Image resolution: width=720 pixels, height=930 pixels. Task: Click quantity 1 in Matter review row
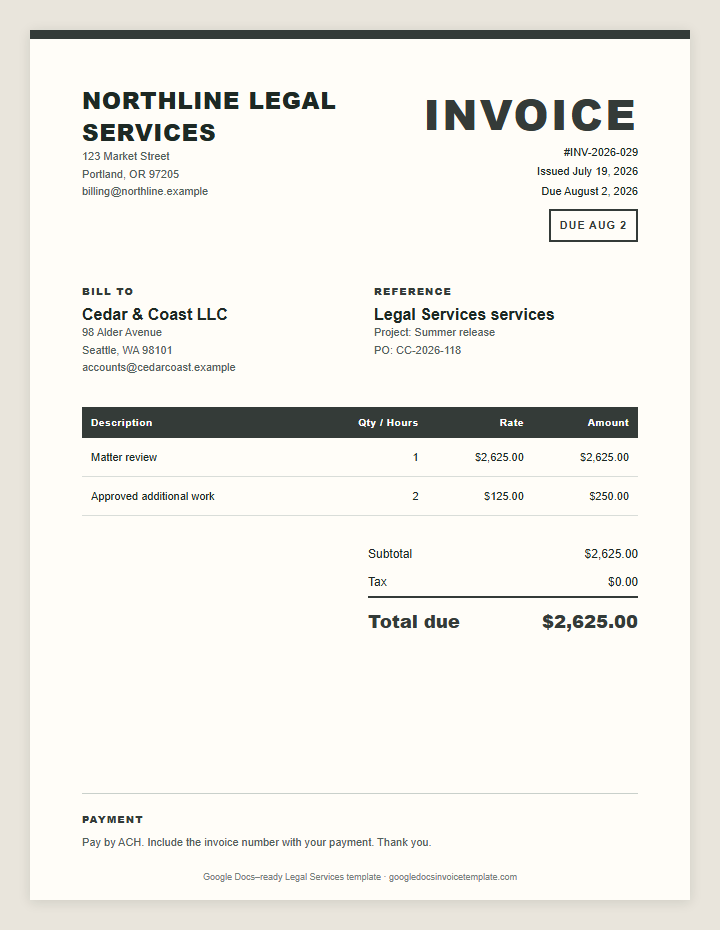[416, 457]
